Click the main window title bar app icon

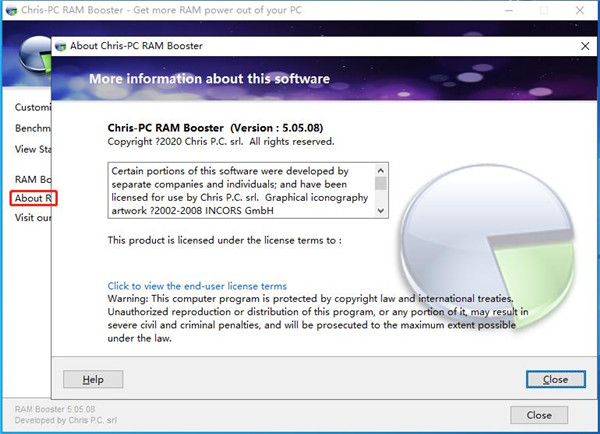tap(11, 10)
